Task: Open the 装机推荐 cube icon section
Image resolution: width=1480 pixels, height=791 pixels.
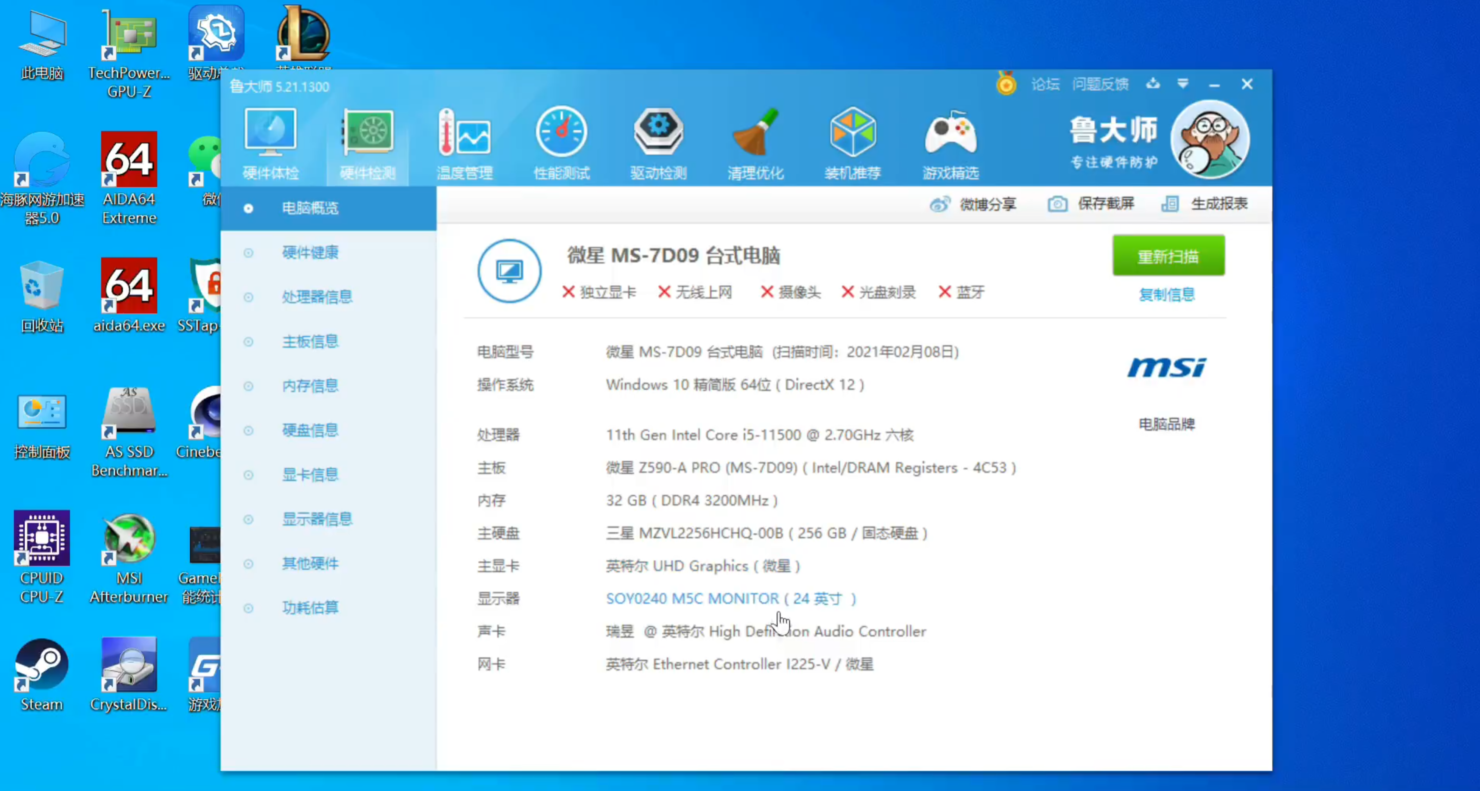Action: [x=852, y=145]
